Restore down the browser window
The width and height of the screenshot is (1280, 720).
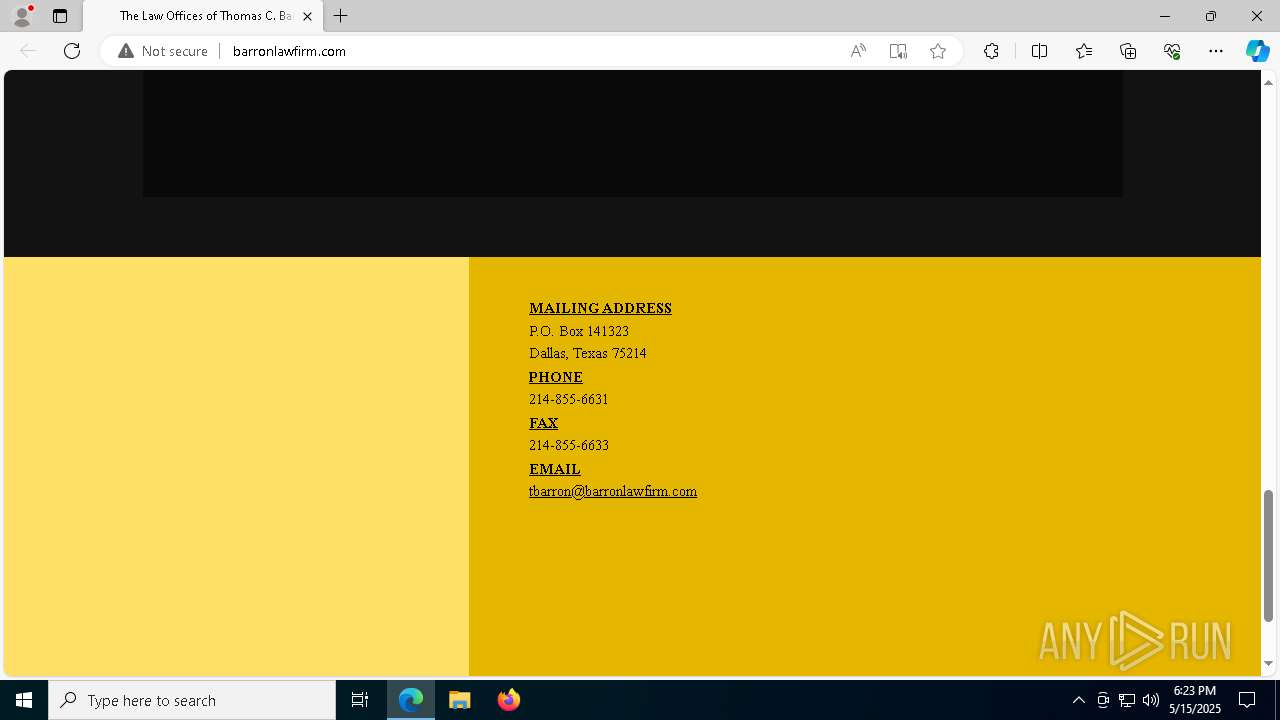tap(1211, 16)
